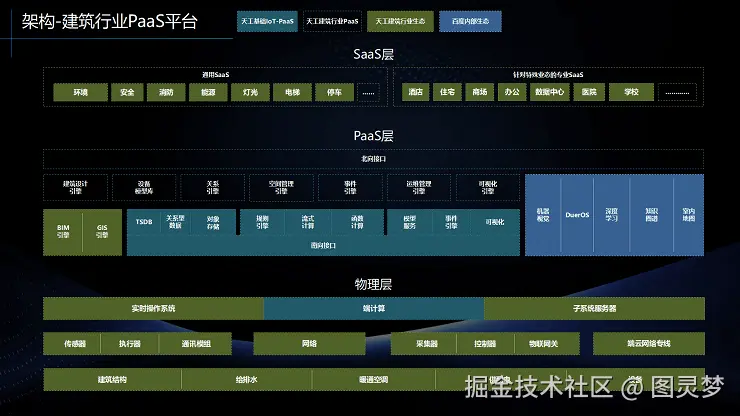The height and width of the screenshot is (416, 740).
Task: Click the 天工基础IoT-PaaS legend box
Action: pyautogui.click(x=267, y=21)
